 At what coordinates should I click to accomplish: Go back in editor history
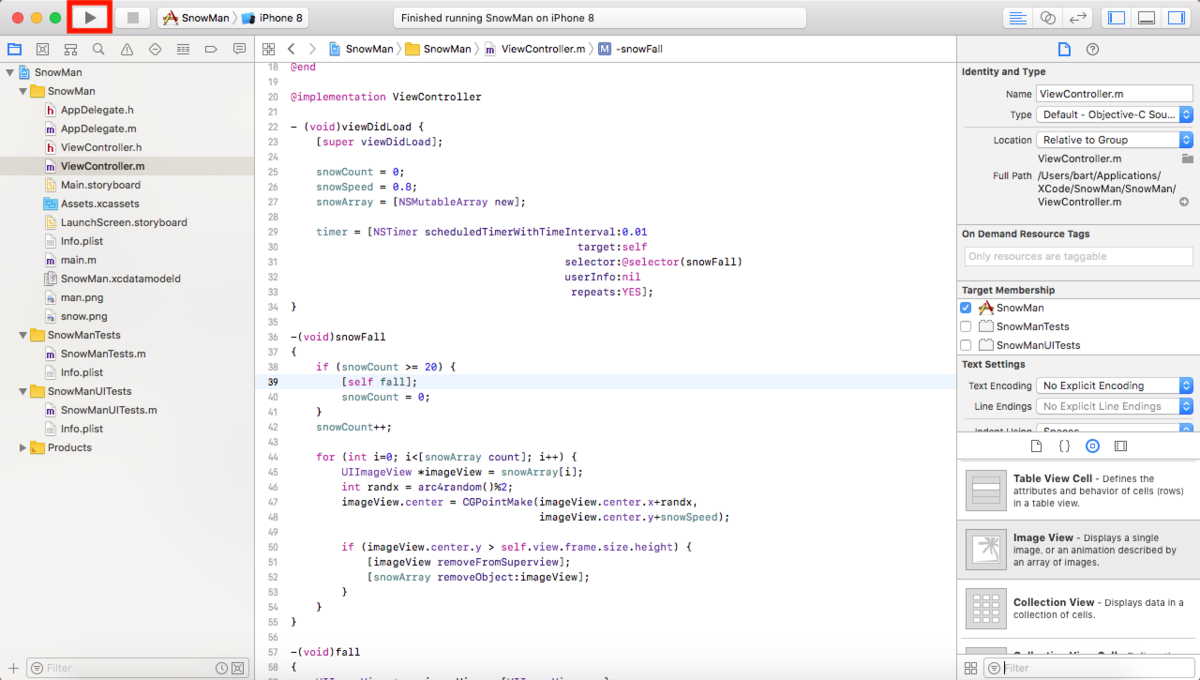pyautogui.click(x=291, y=48)
